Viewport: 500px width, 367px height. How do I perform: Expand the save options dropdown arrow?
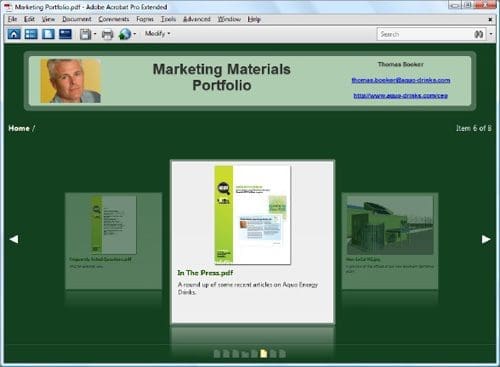point(95,34)
